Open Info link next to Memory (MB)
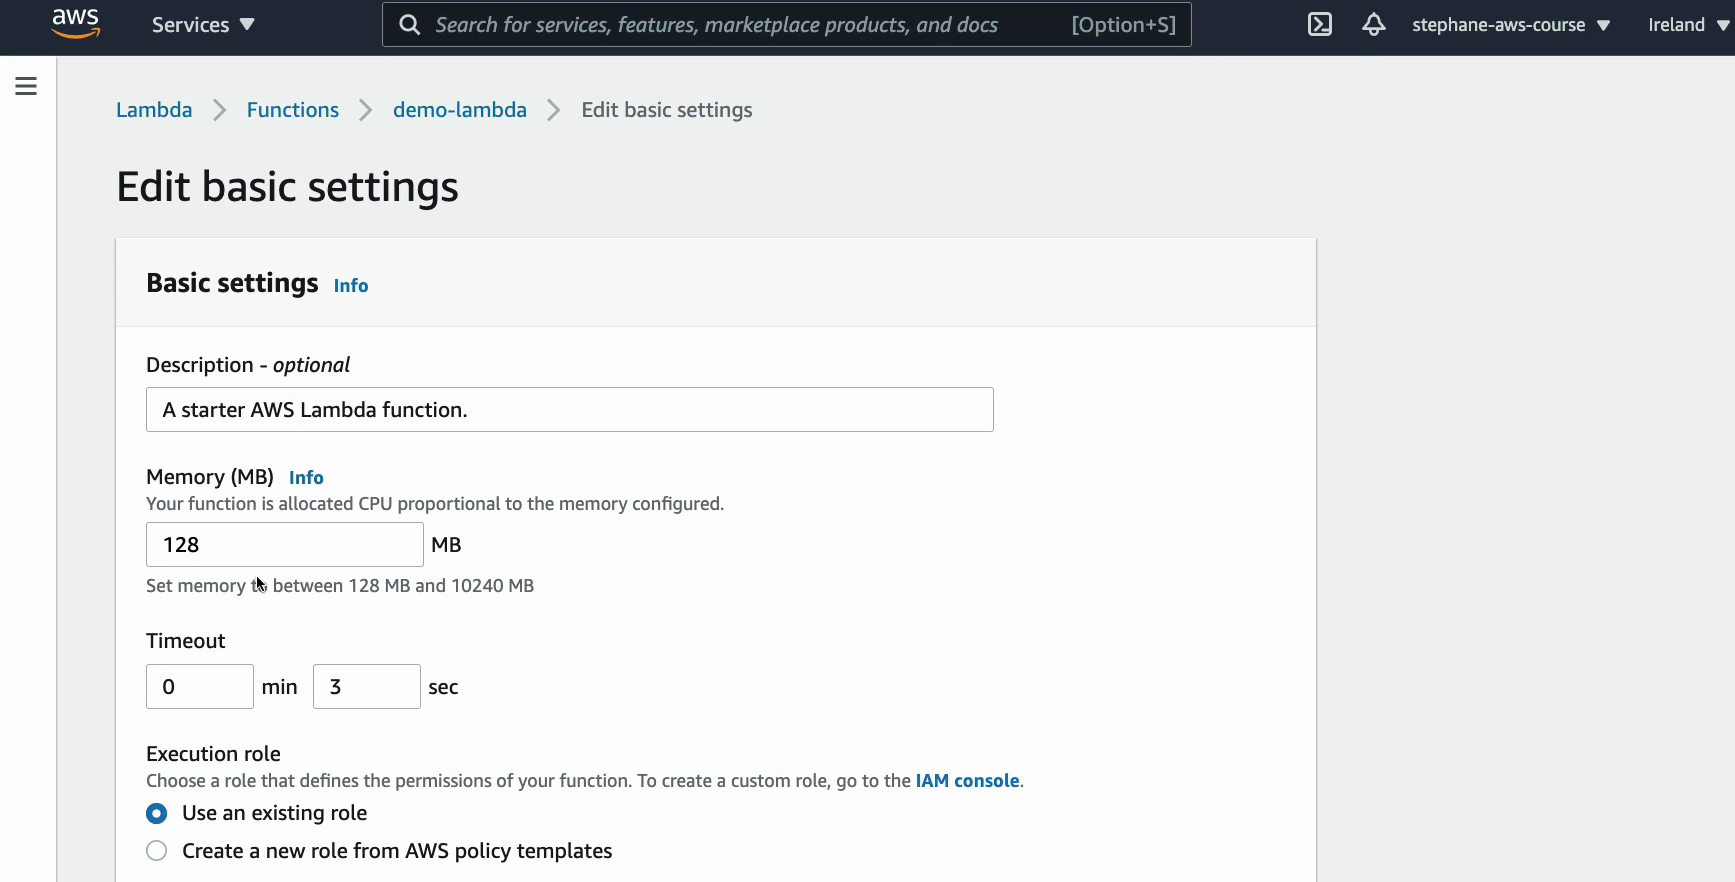This screenshot has width=1735, height=882. click(x=306, y=478)
